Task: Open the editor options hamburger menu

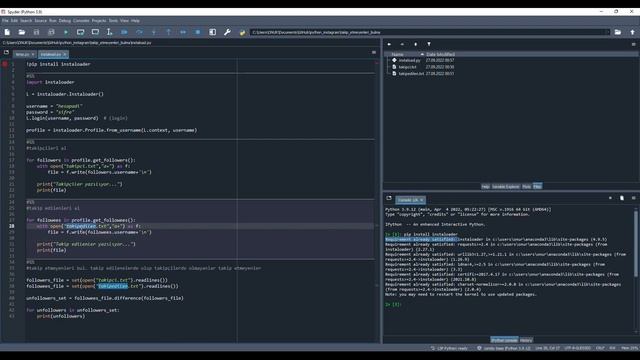Action: tap(374, 52)
